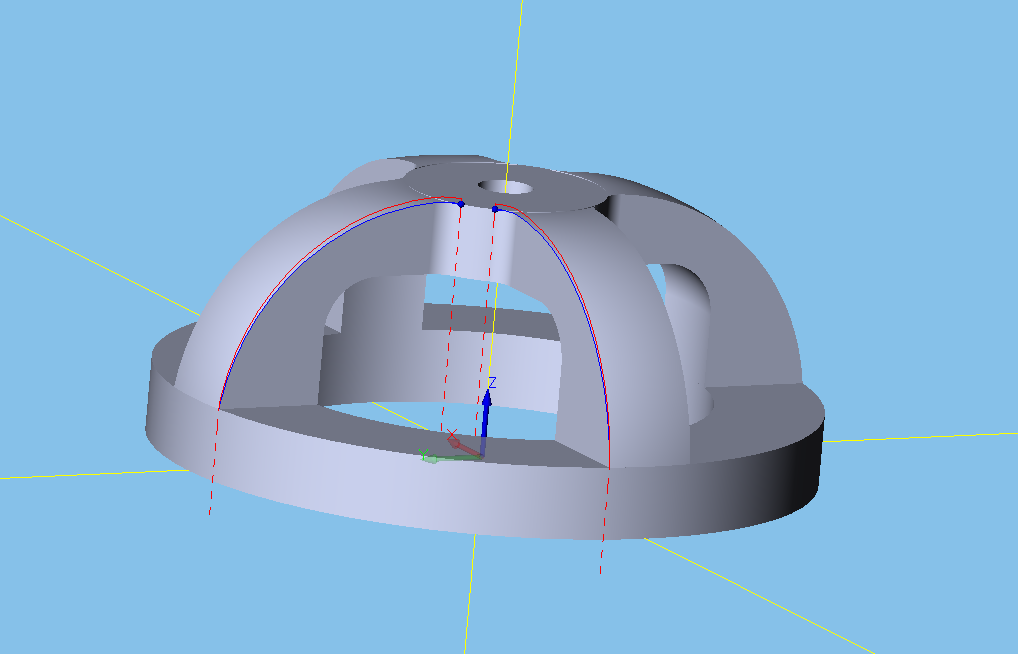Screen dimensions: 1018x654
Task: Click the blue Z axis label
Action: pos(492,383)
